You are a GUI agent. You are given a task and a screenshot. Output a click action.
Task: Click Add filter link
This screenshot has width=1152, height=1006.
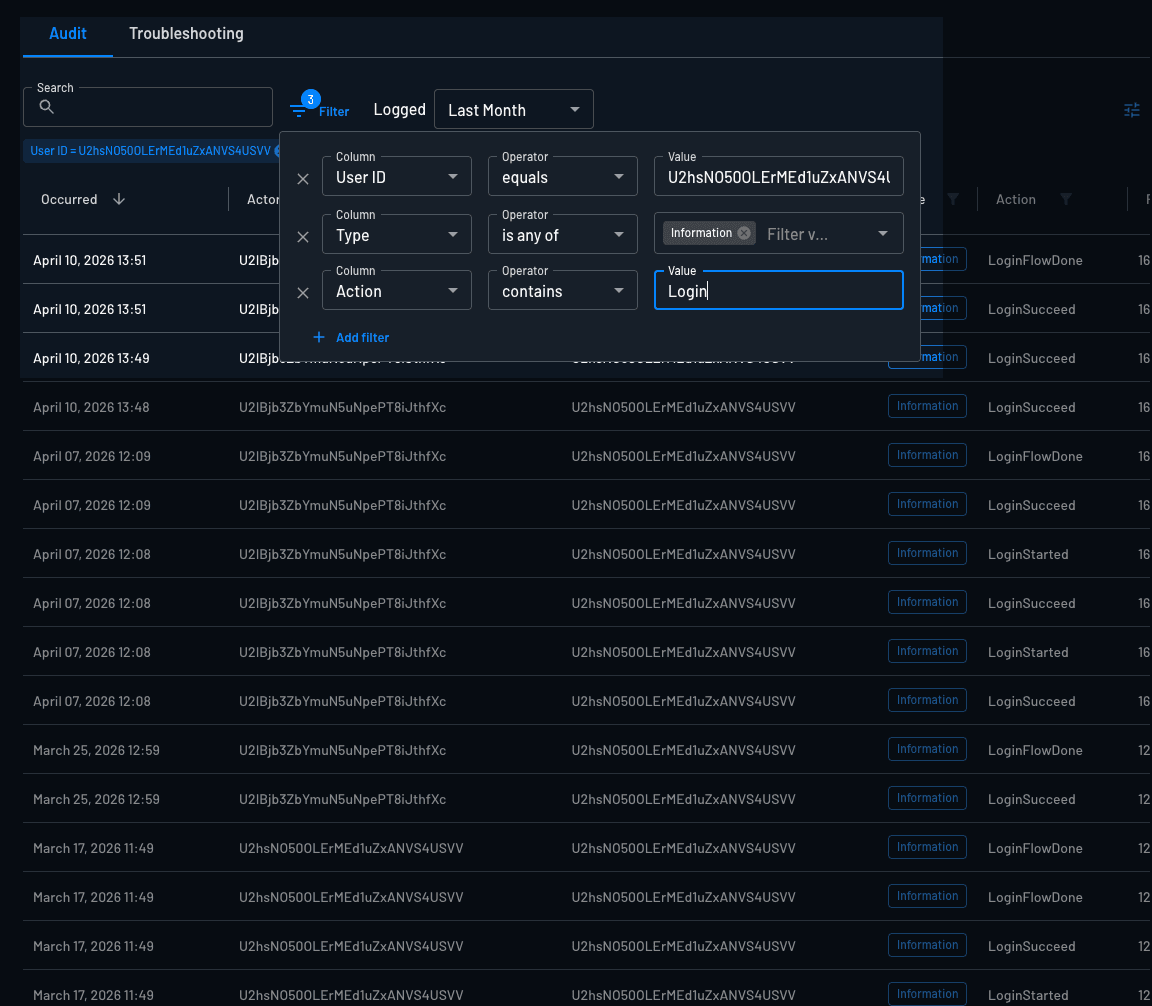pyautogui.click(x=351, y=337)
